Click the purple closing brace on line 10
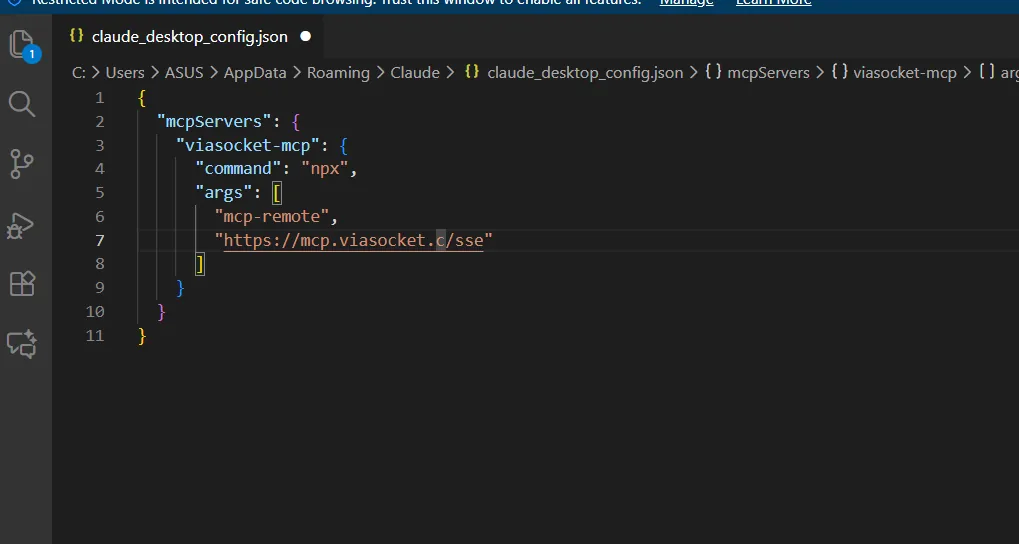The height and width of the screenshot is (544, 1019). [x=162, y=312]
